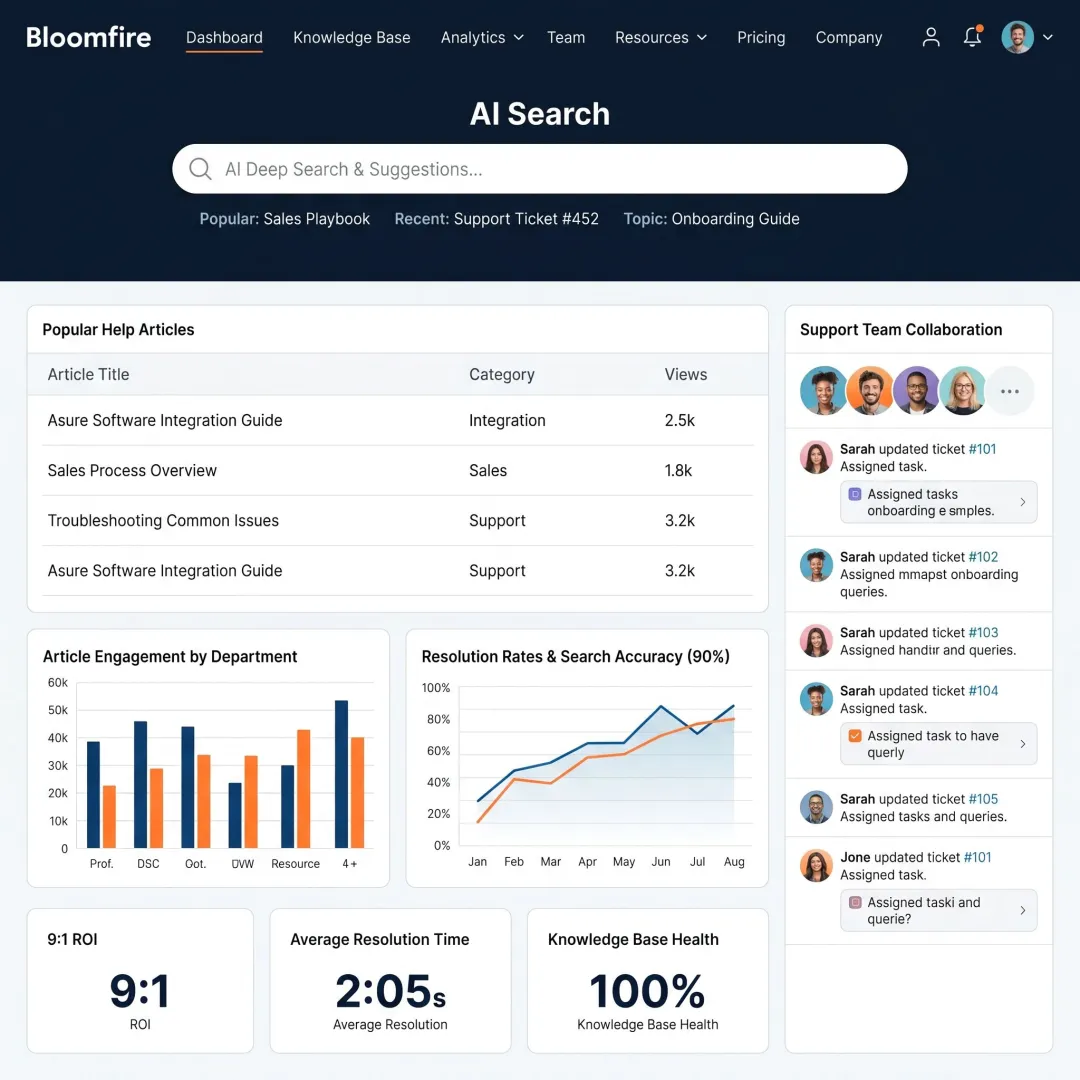Expand the Analytics menu

(x=481, y=37)
